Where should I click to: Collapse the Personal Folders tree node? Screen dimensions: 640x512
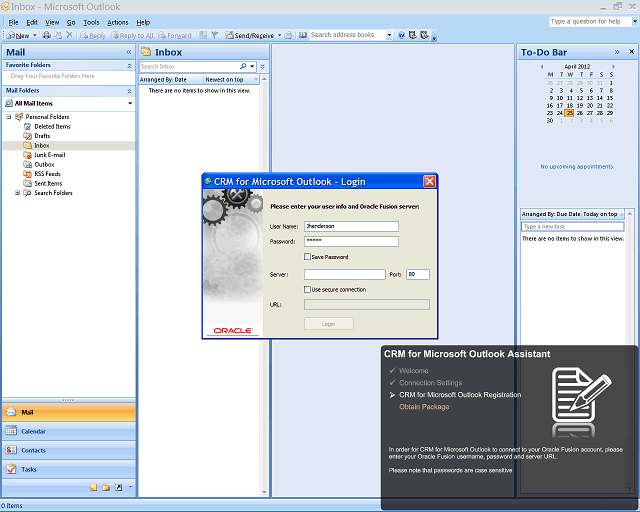pyautogui.click(x=9, y=117)
